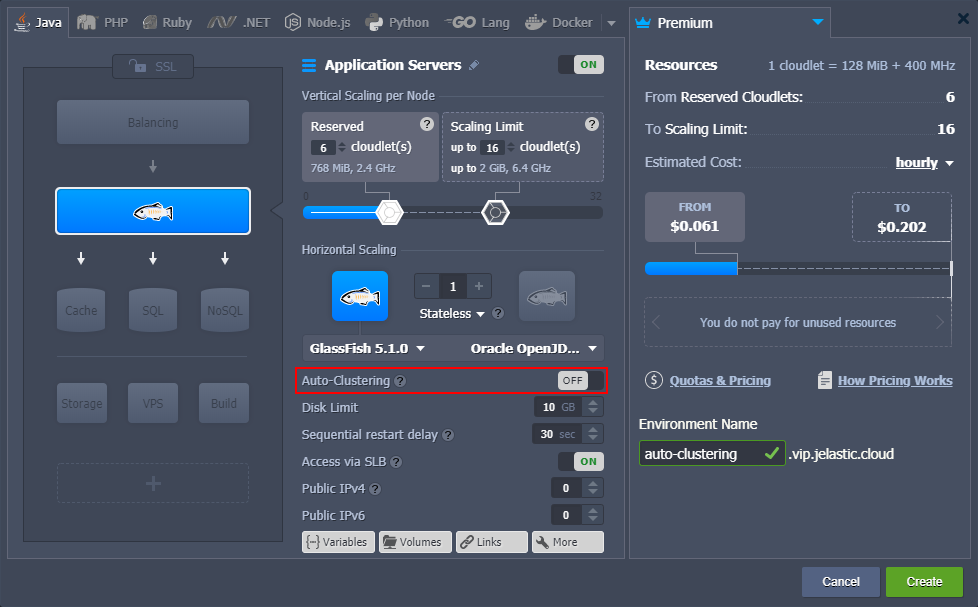Turn off the Application Servers toggle
The width and height of the screenshot is (978, 607).
click(x=581, y=64)
